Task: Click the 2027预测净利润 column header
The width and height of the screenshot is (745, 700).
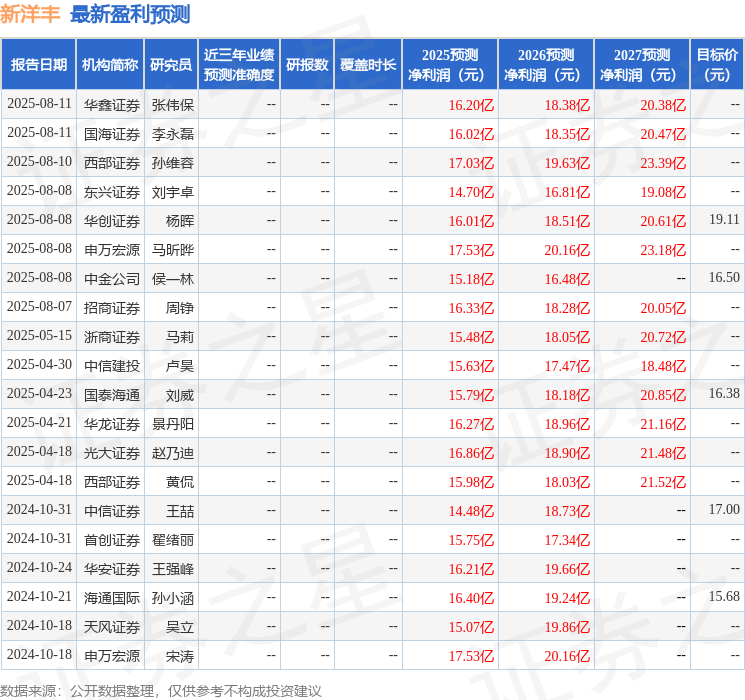Action: pos(642,64)
